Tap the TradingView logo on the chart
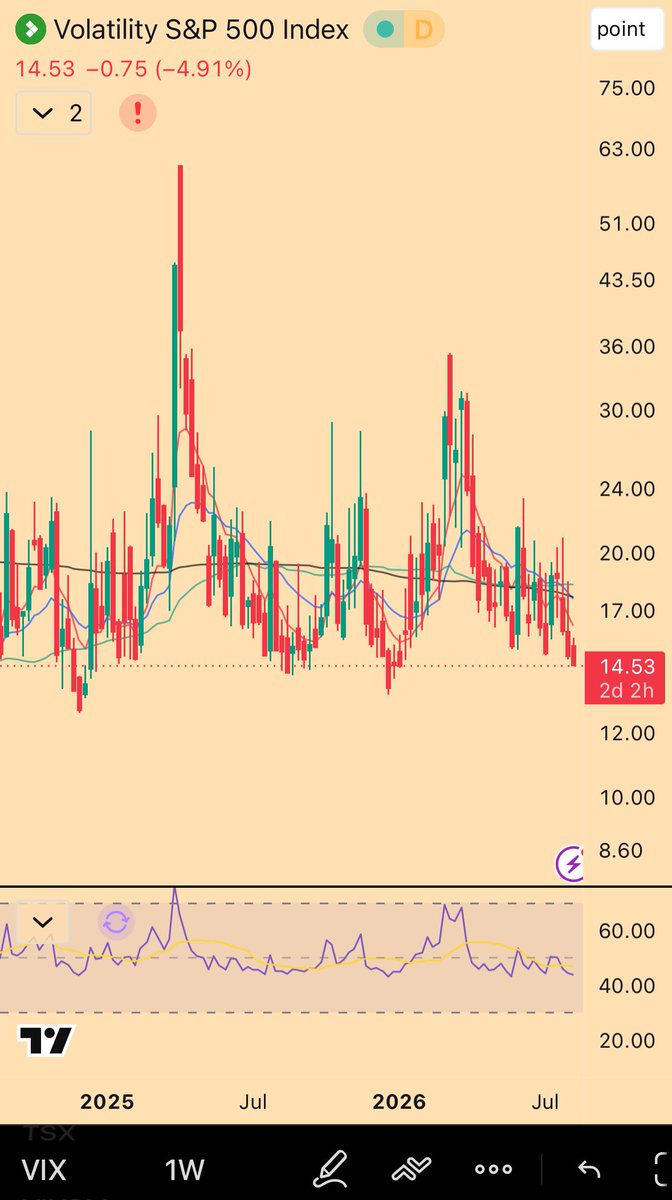This screenshot has height=1200, width=672. [46, 1041]
